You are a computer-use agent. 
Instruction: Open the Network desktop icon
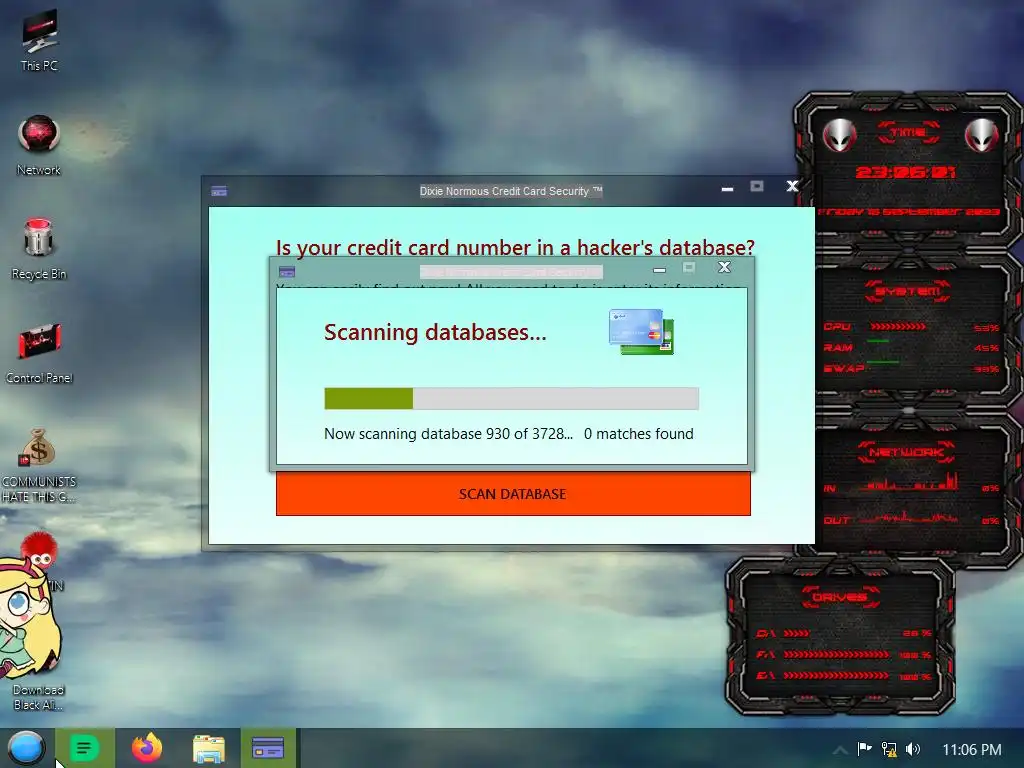tap(39, 145)
